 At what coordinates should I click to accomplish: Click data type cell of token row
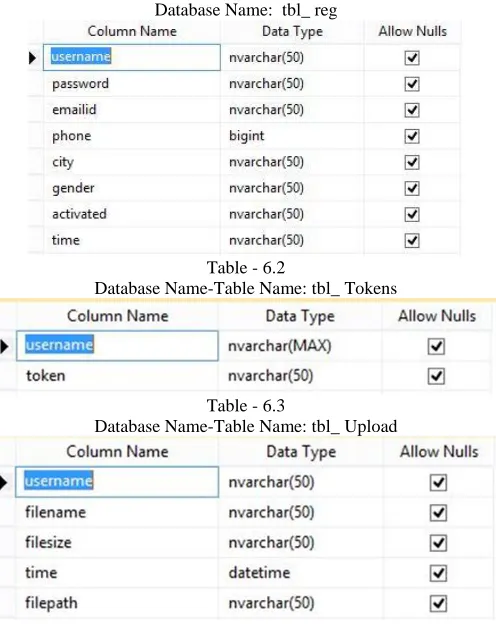click(300, 376)
